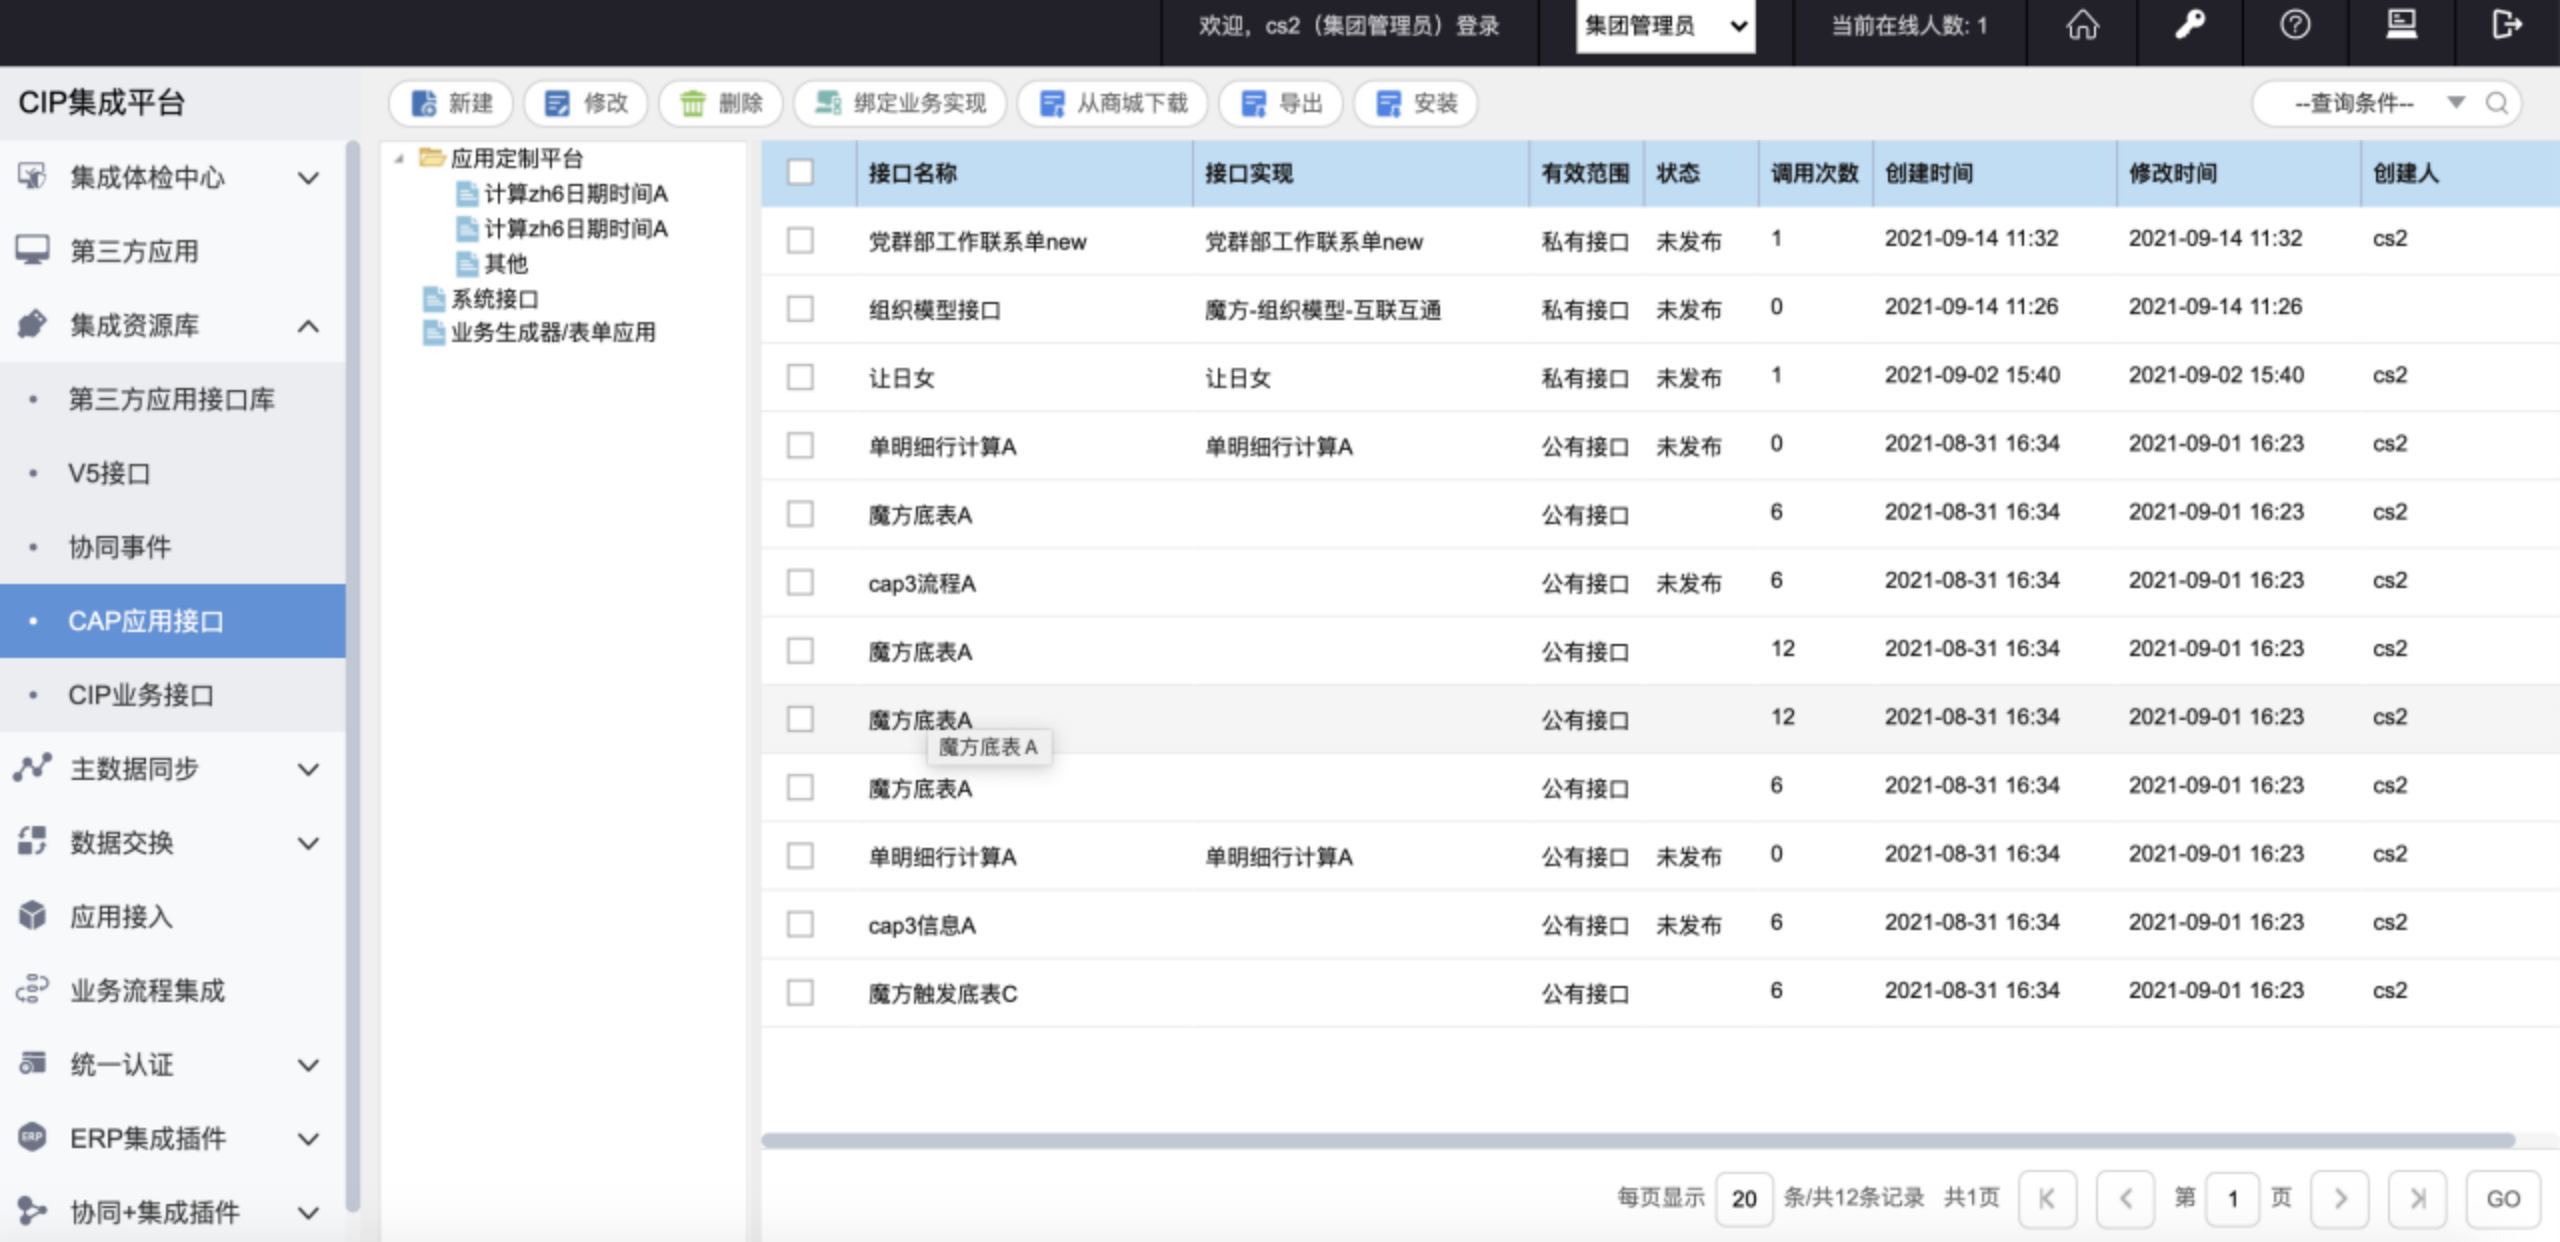Image resolution: width=2560 pixels, height=1242 pixels.
Task: Click the monitor icon in top bar
Action: click(x=2401, y=26)
